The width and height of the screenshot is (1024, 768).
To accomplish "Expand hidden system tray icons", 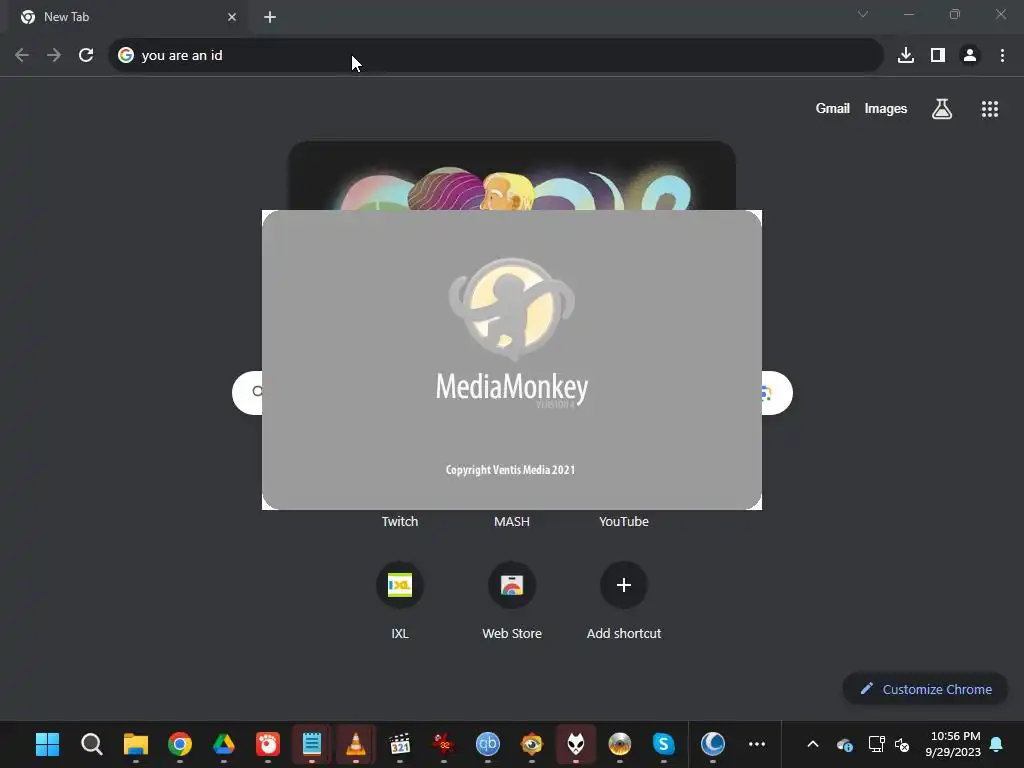I will [813, 744].
